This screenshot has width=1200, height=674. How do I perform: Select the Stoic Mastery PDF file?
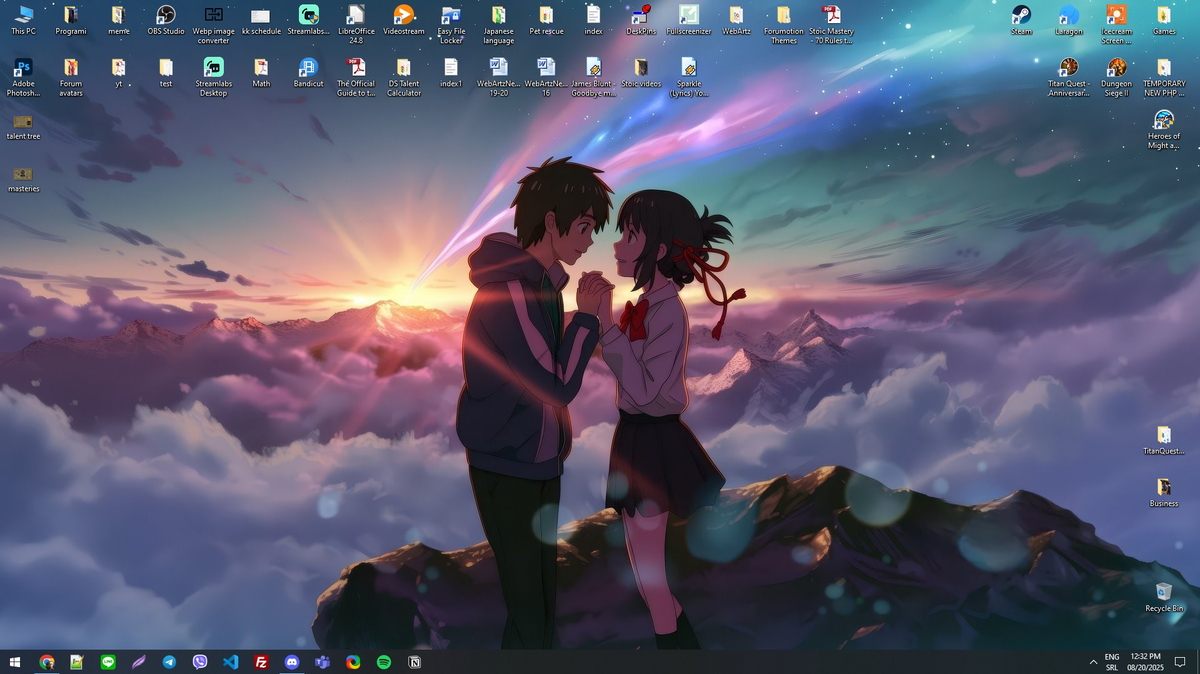(831, 25)
